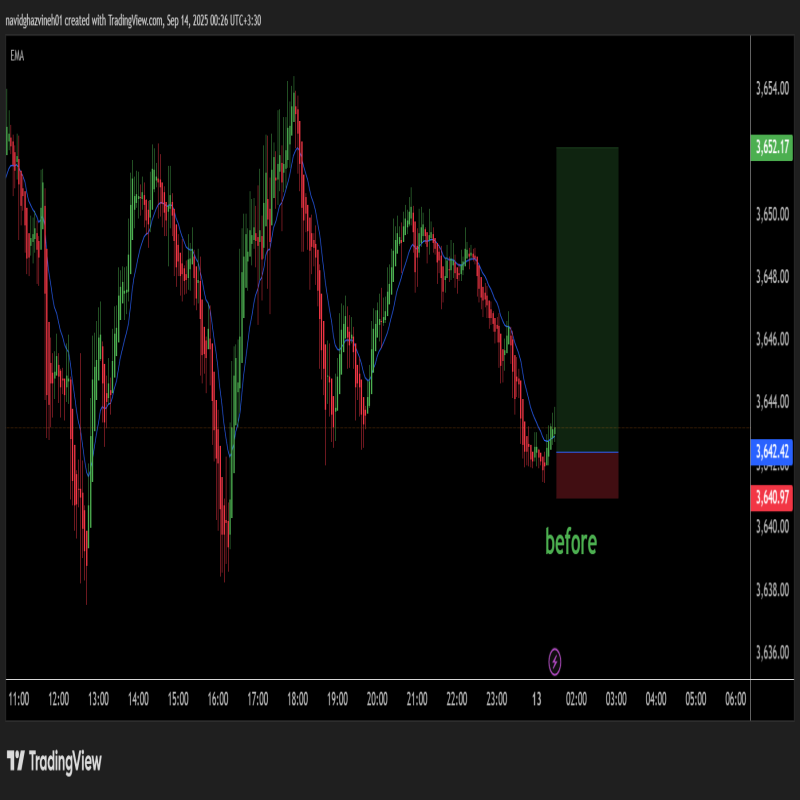800x800 pixels.
Task: Select the green profit target zone
Action: tap(587, 300)
